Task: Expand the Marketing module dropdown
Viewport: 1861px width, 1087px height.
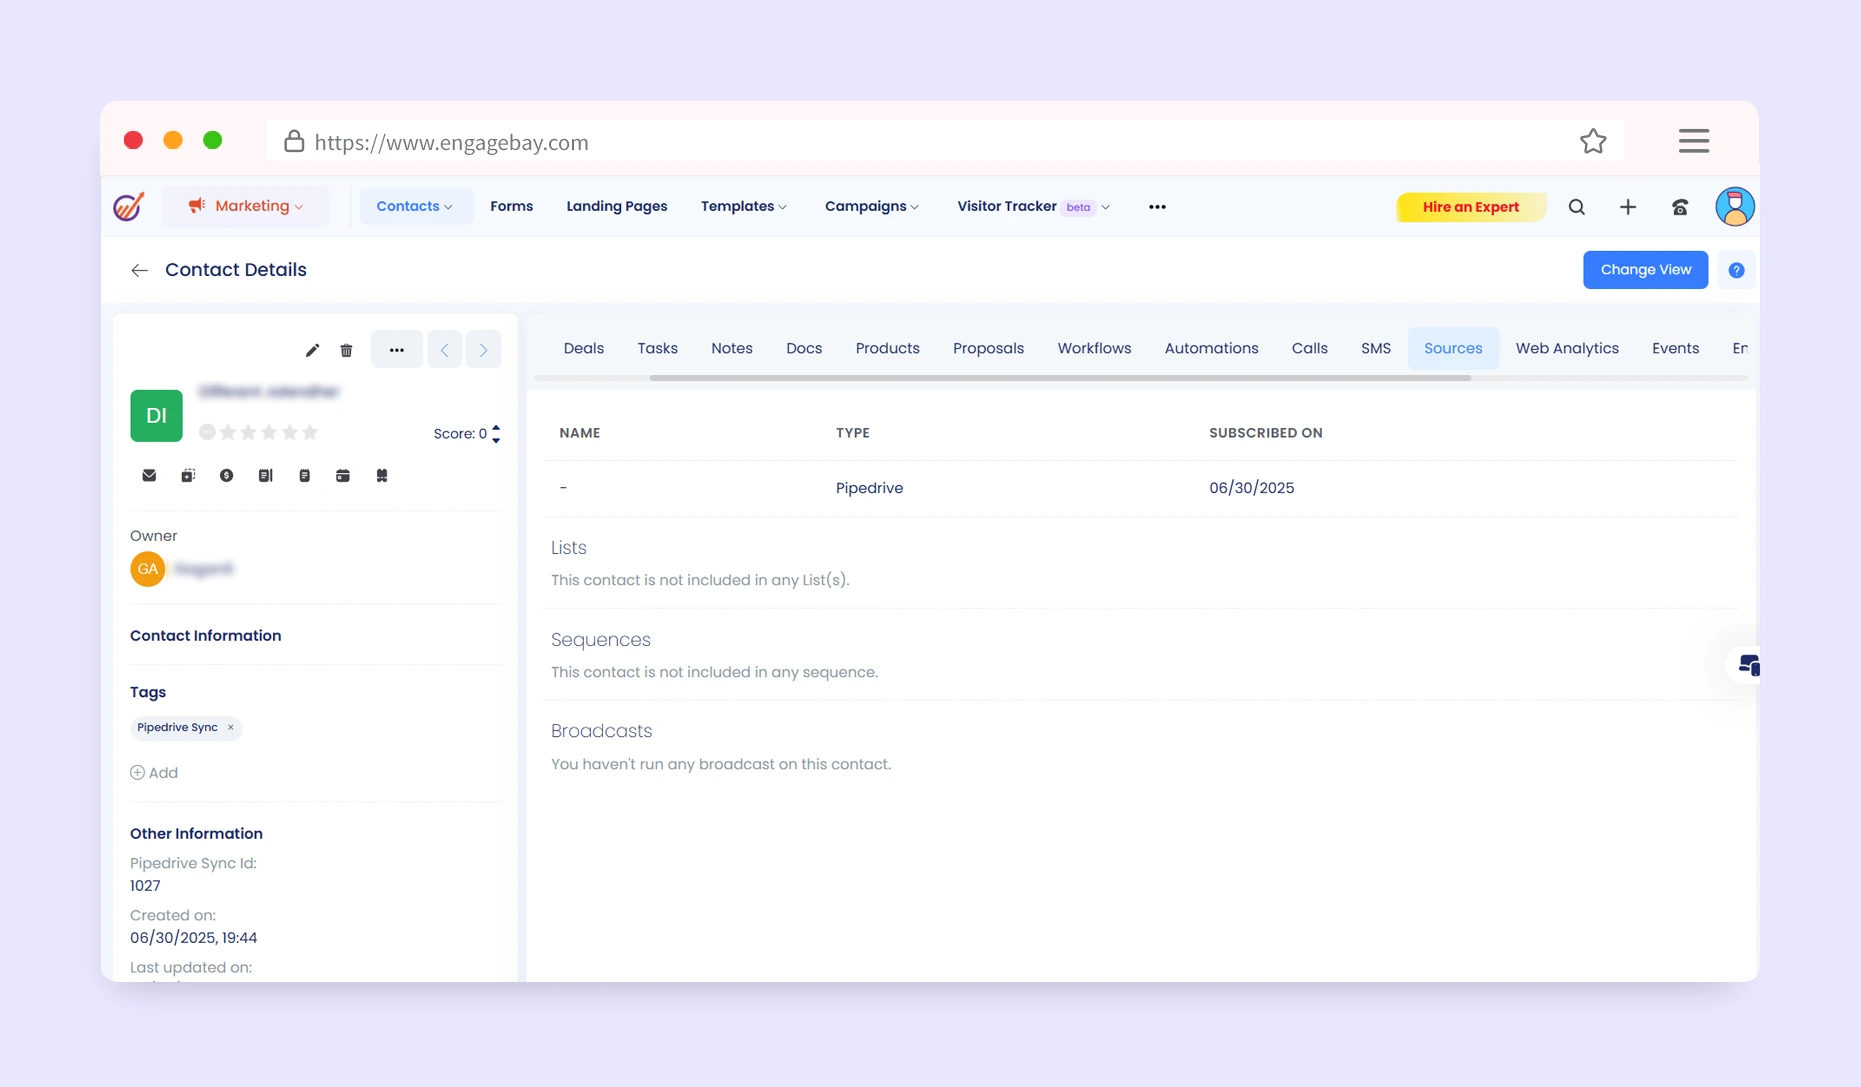Action: click(246, 206)
